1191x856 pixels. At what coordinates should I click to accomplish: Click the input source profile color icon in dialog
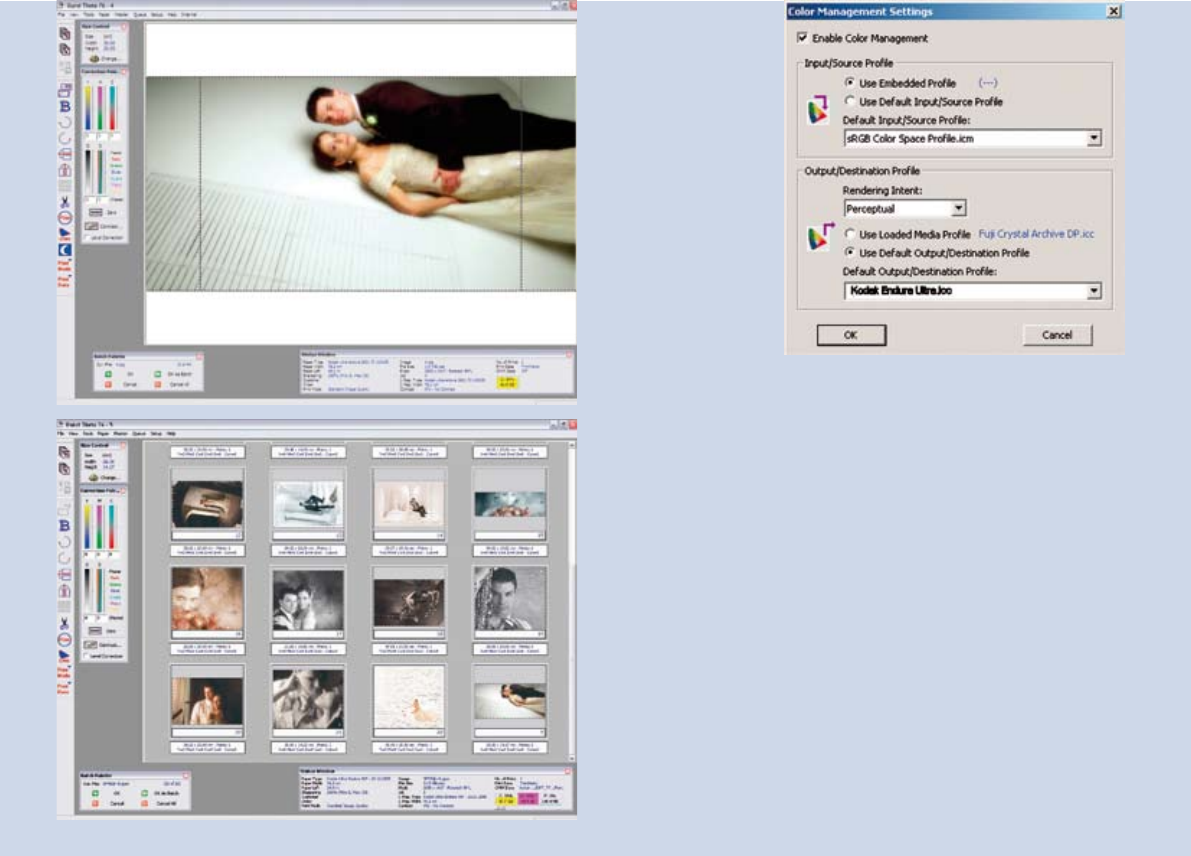pyautogui.click(x=818, y=110)
